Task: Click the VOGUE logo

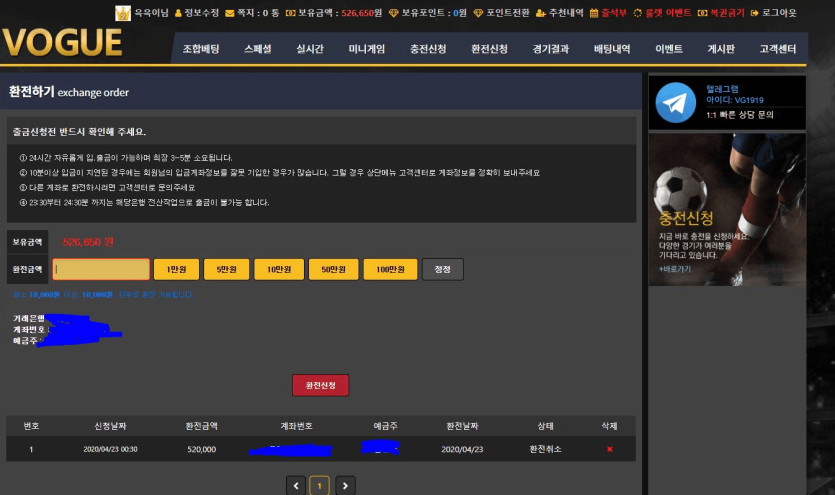Action: [62, 43]
